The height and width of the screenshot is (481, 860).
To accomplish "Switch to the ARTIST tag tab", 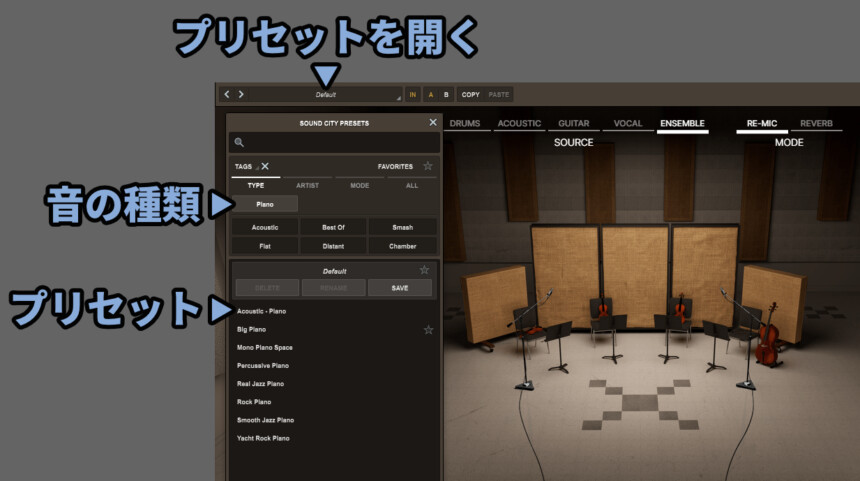I will (307, 185).
